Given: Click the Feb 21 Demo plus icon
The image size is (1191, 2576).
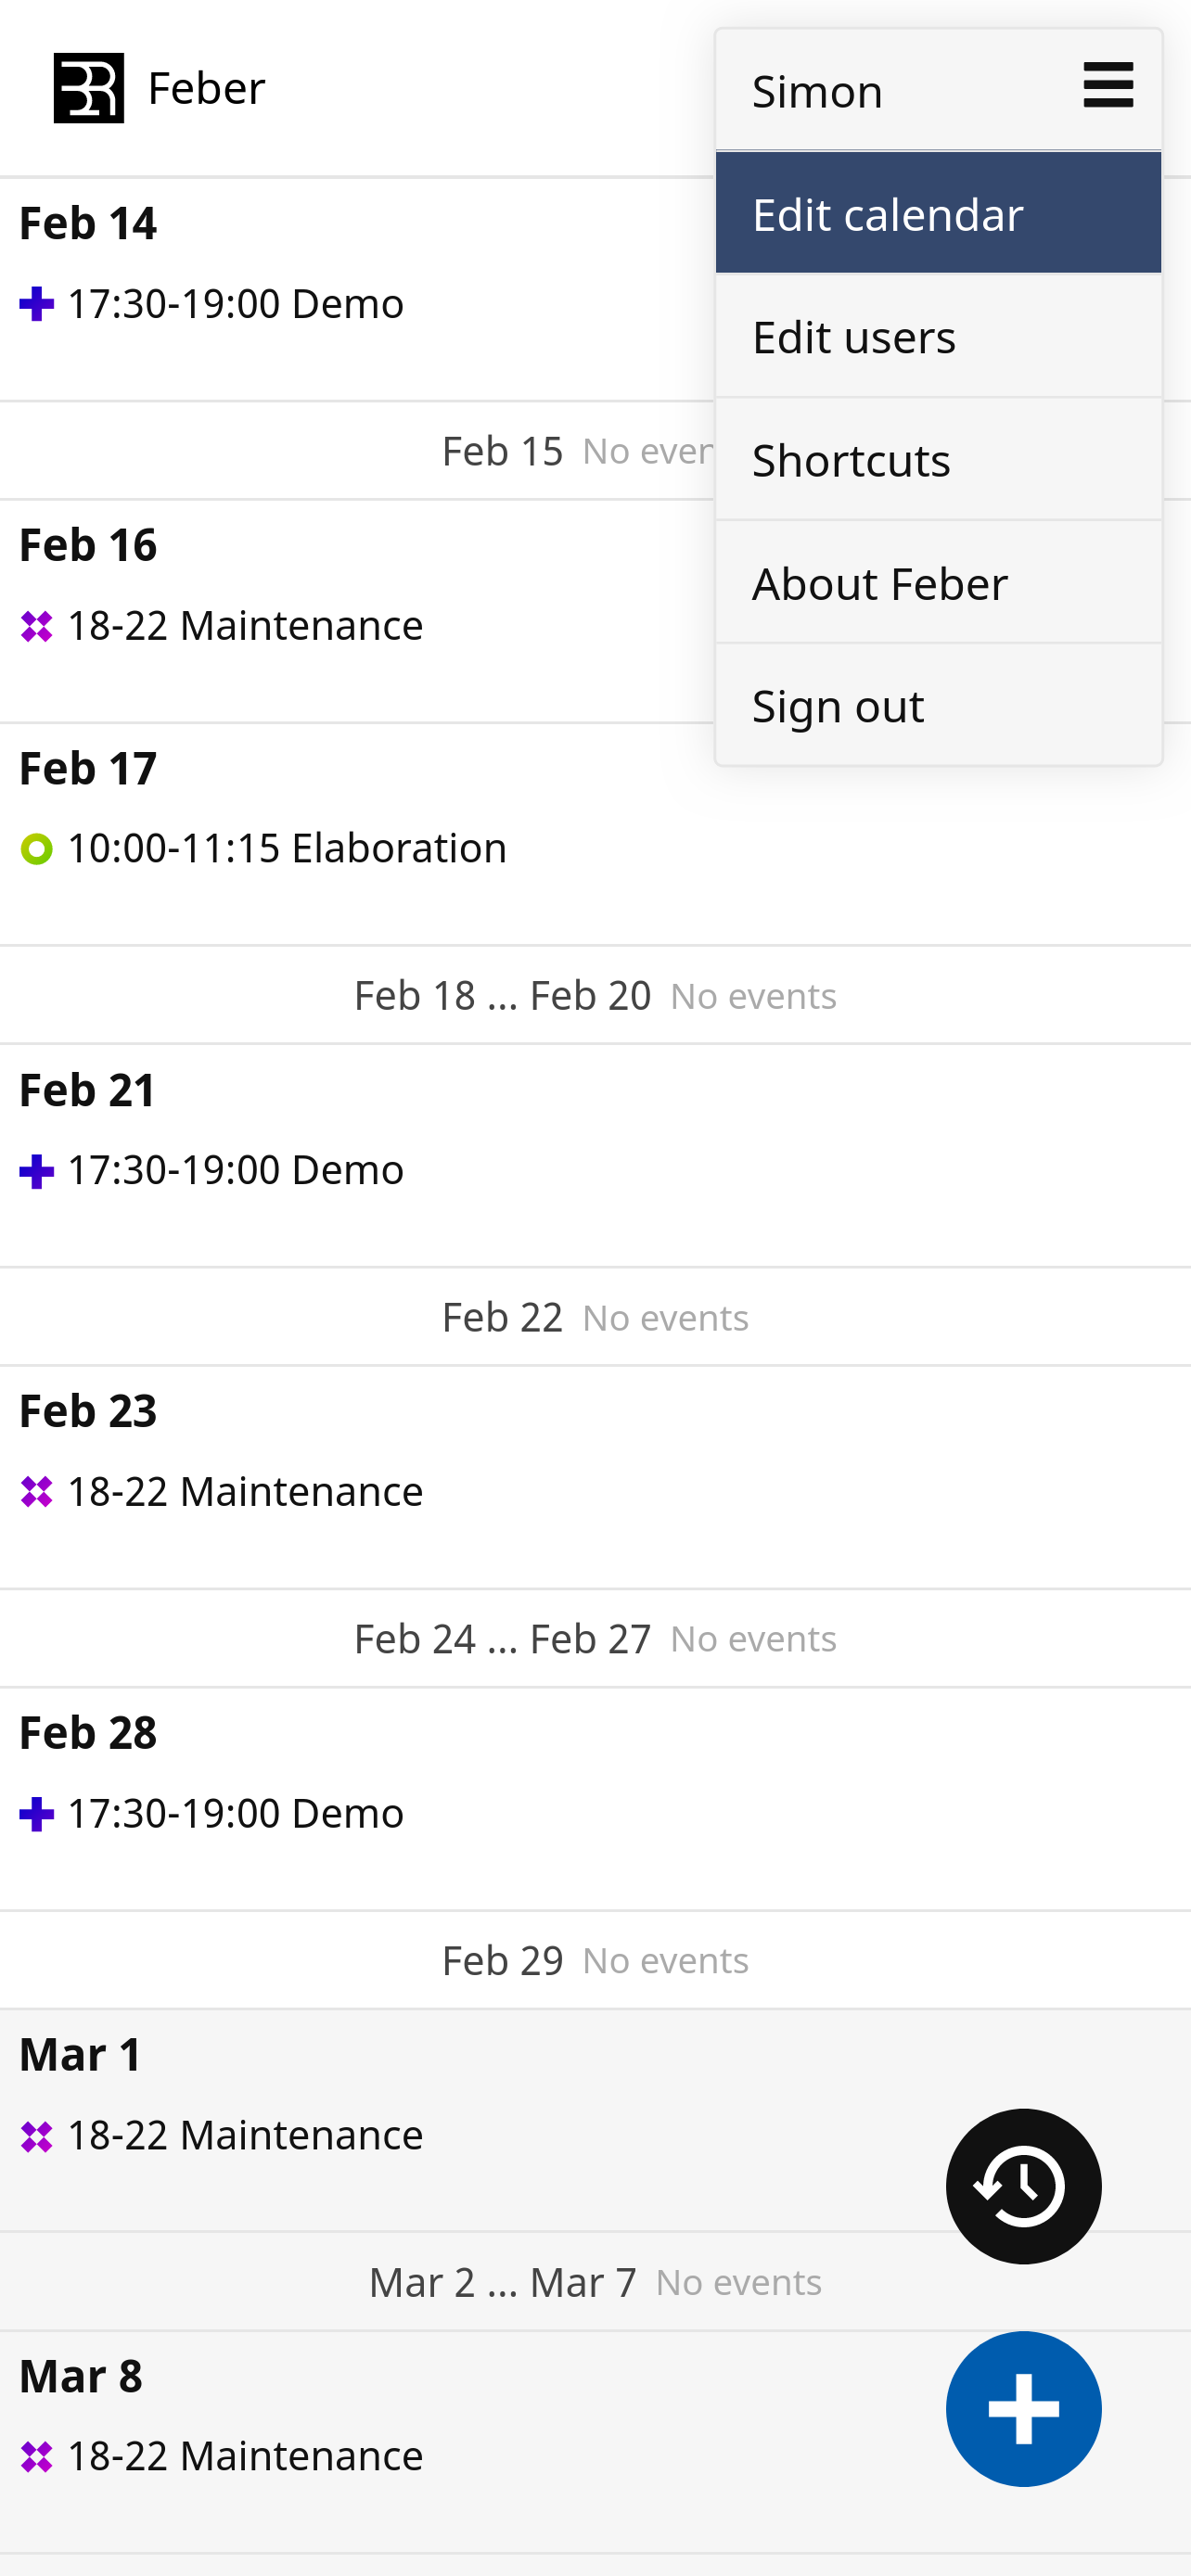Looking at the screenshot, I should [37, 1171].
